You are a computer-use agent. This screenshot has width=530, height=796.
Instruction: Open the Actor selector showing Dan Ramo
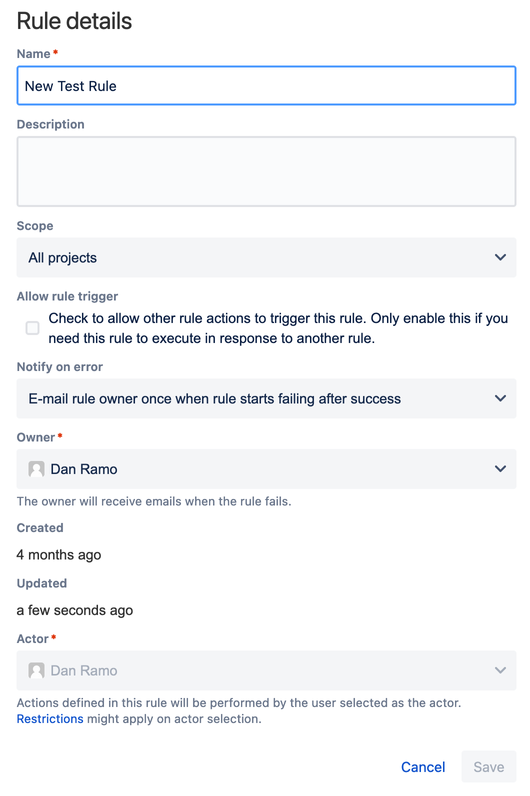[x=267, y=671]
